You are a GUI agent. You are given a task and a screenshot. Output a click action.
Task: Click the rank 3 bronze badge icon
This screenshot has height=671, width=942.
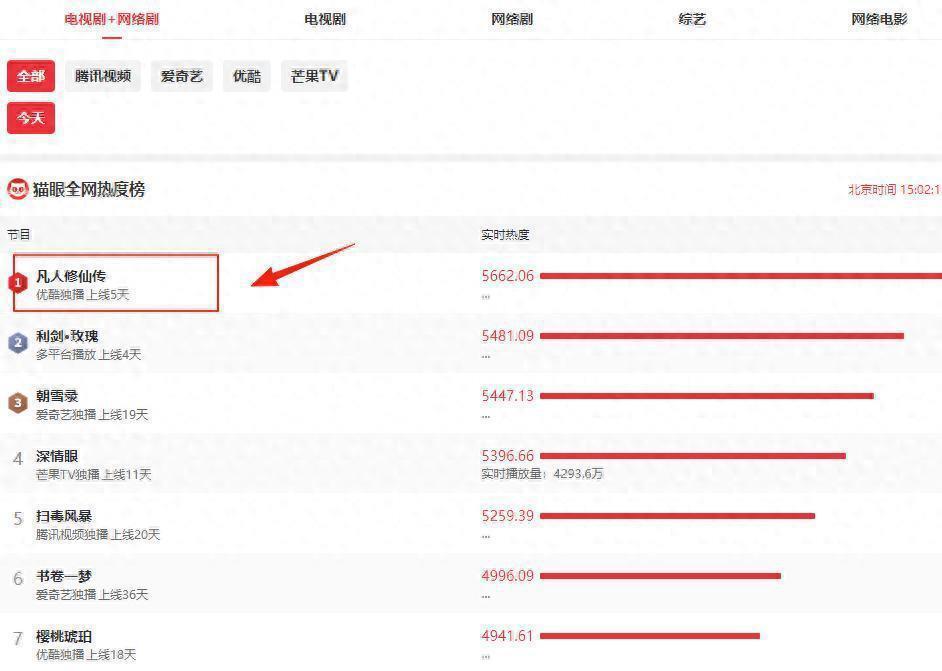tap(18, 403)
